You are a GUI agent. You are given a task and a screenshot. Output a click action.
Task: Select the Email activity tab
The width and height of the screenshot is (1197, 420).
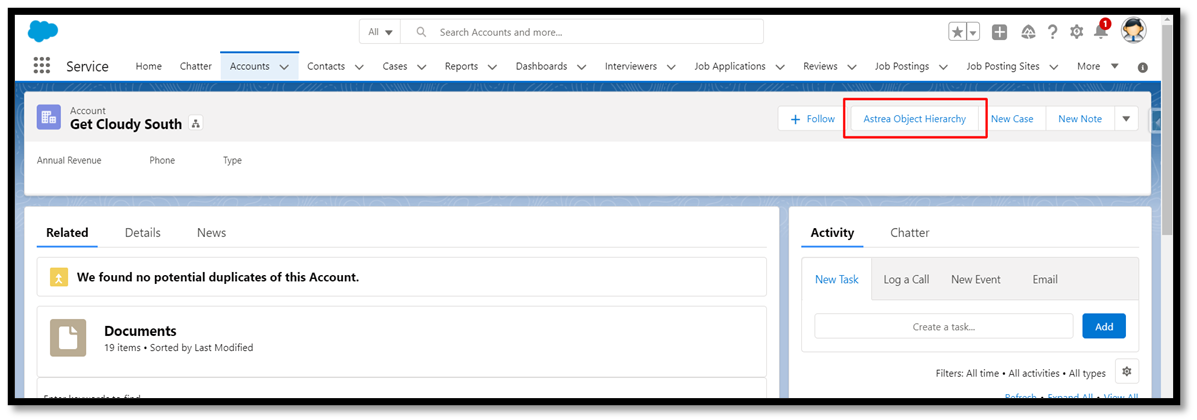point(1045,279)
